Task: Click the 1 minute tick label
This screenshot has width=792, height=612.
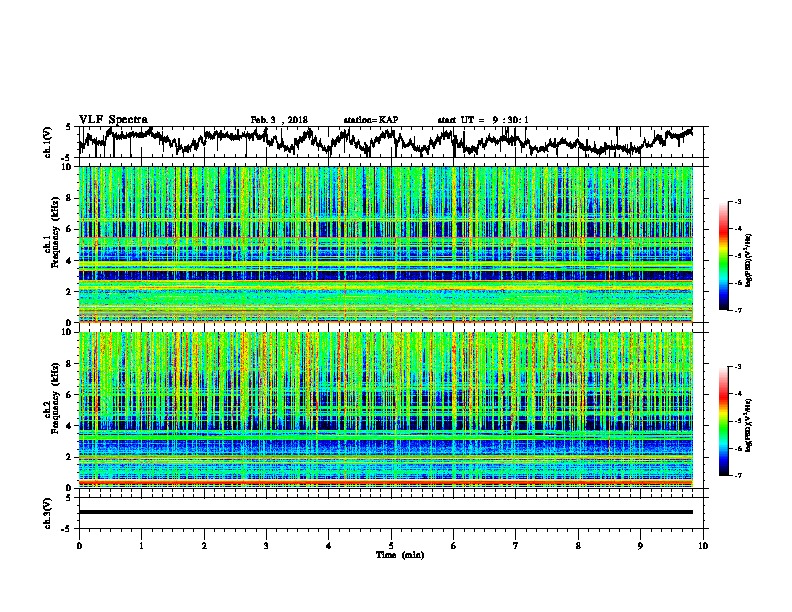Action: click(141, 546)
